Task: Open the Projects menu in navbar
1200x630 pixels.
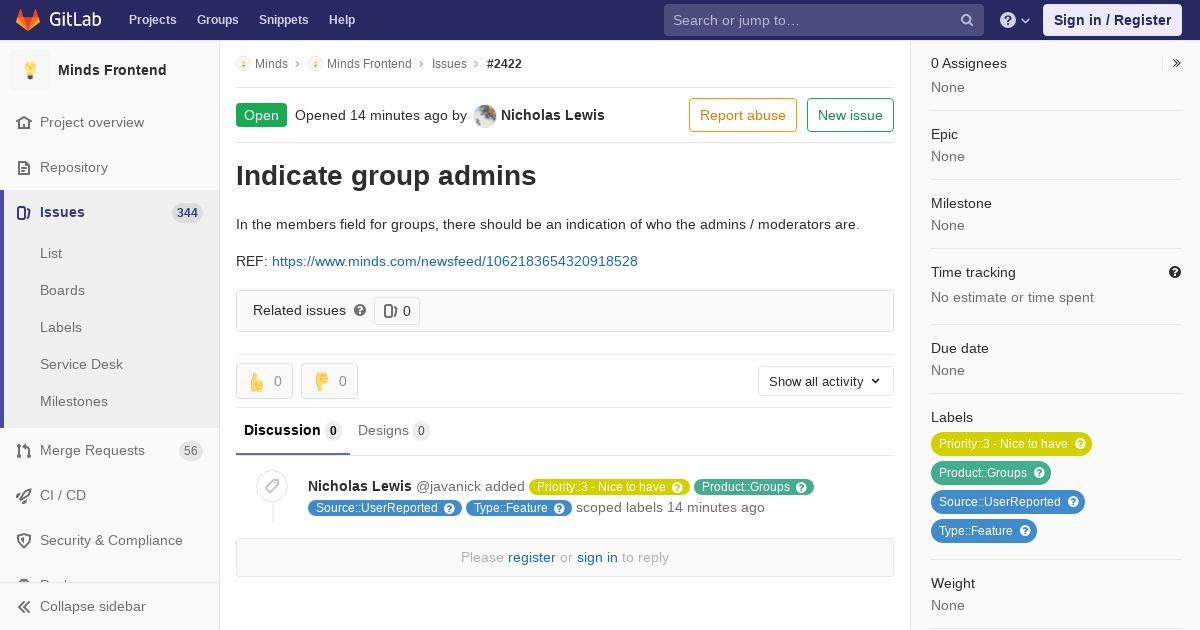Action: point(152,20)
